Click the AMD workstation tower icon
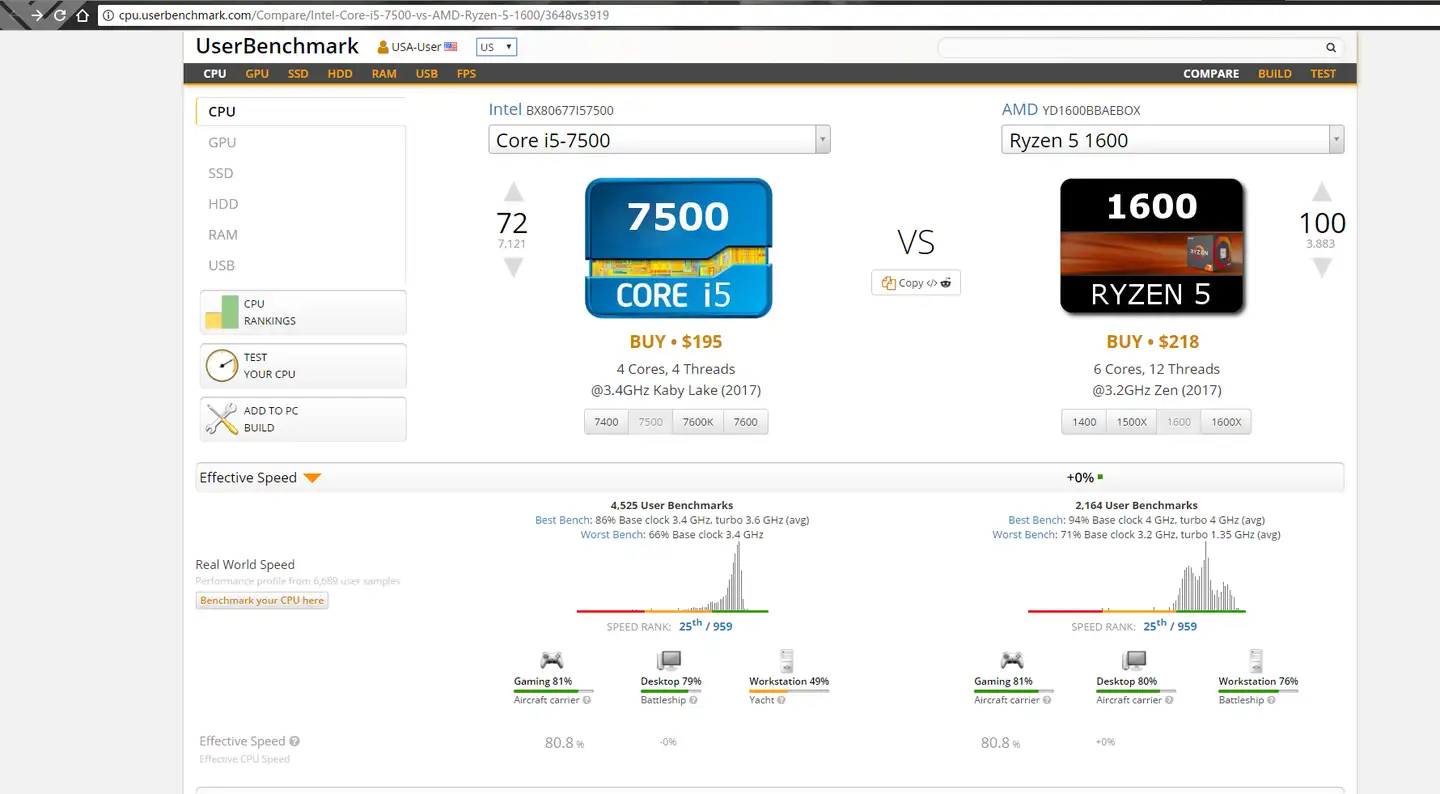 pyautogui.click(x=1256, y=660)
